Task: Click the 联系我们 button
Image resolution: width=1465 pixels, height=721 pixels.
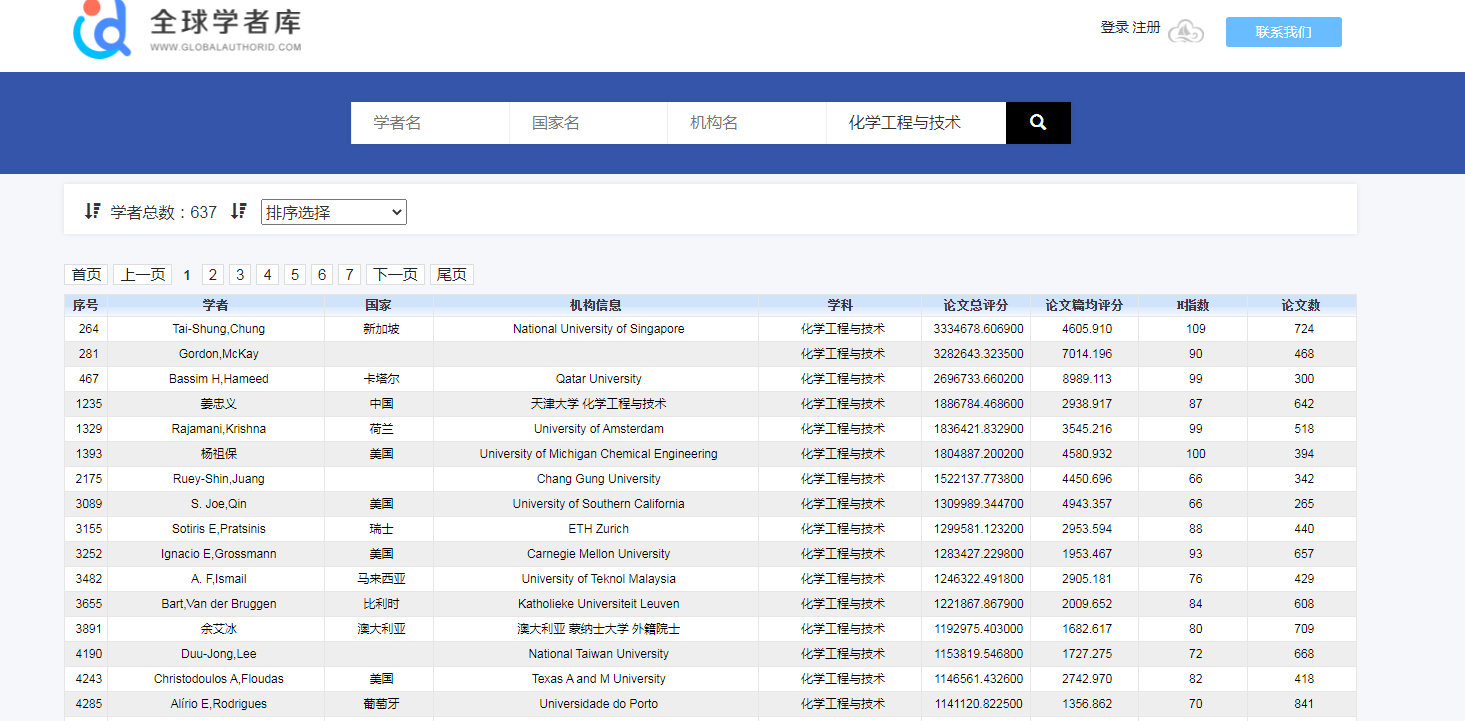Action: (1283, 32)
